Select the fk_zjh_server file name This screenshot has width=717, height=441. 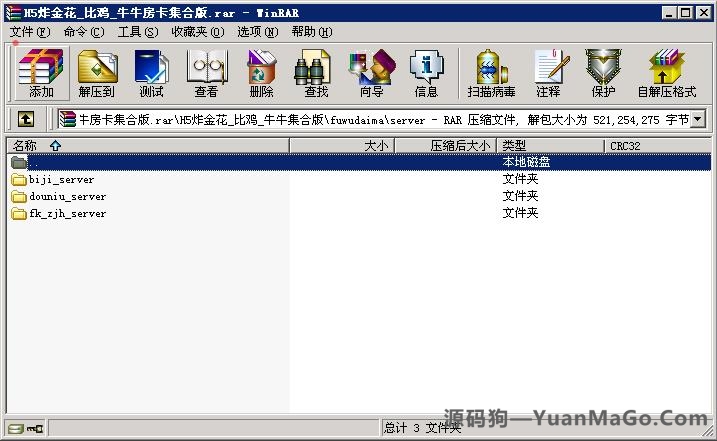[67, 214]
